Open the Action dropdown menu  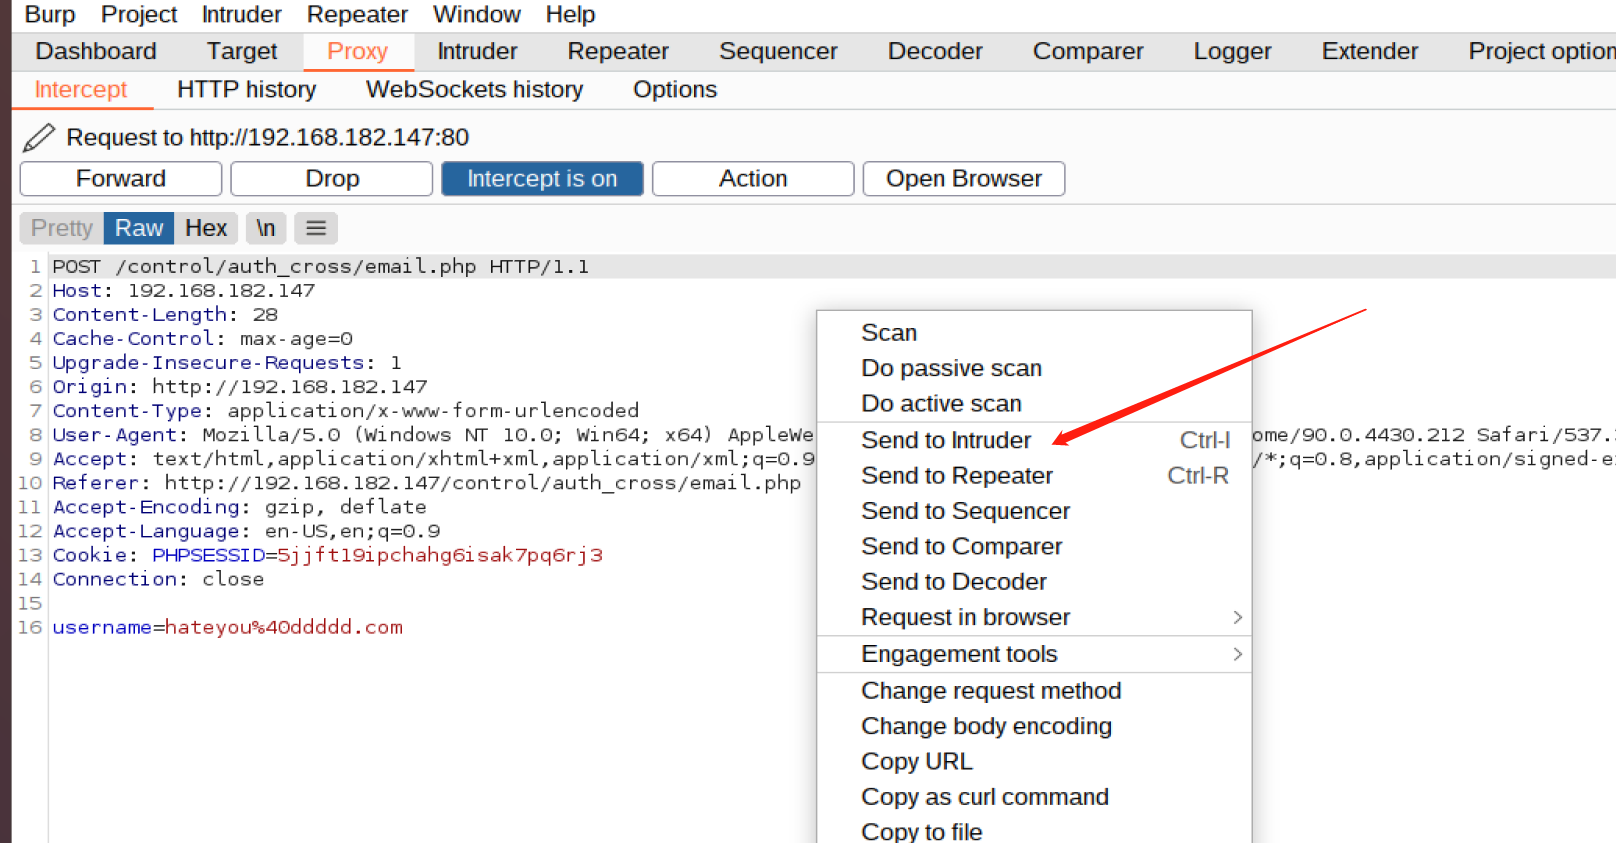(x=753, y=179)
